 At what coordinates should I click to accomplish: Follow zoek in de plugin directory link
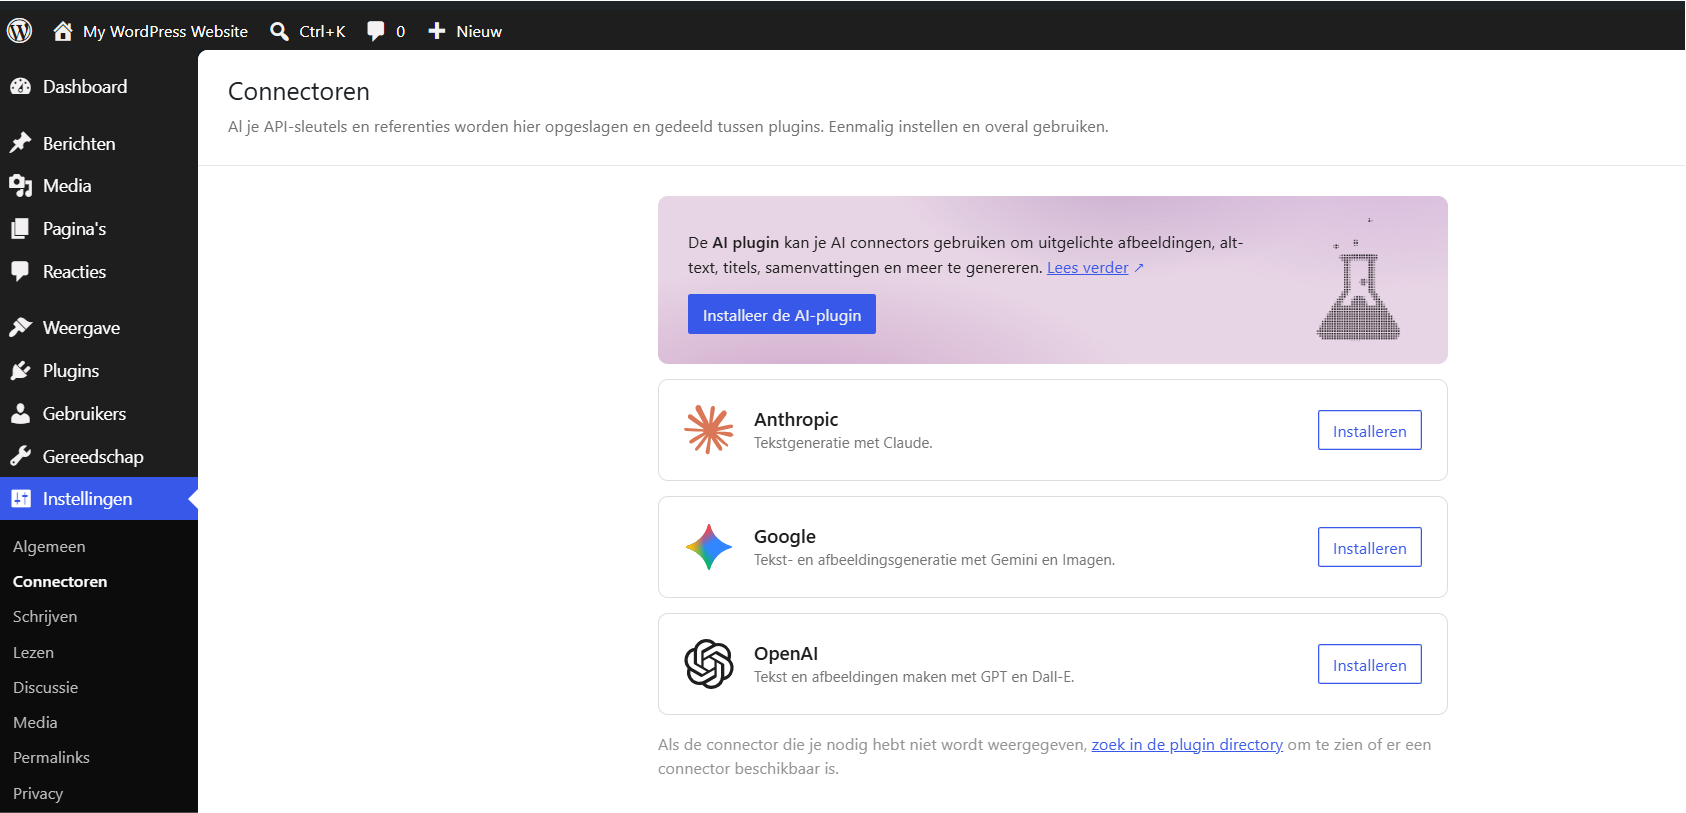[x=1187, y=744]
